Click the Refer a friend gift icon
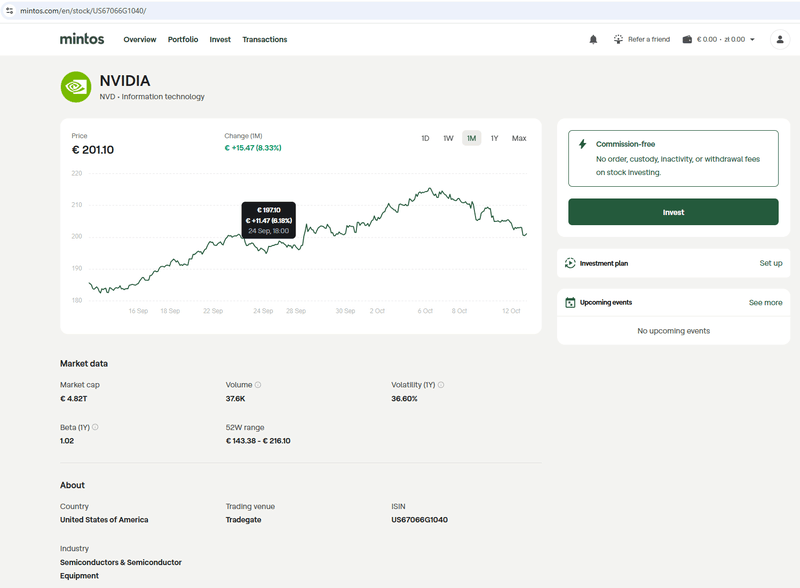The image size is (800, 588). coord(618,39)
